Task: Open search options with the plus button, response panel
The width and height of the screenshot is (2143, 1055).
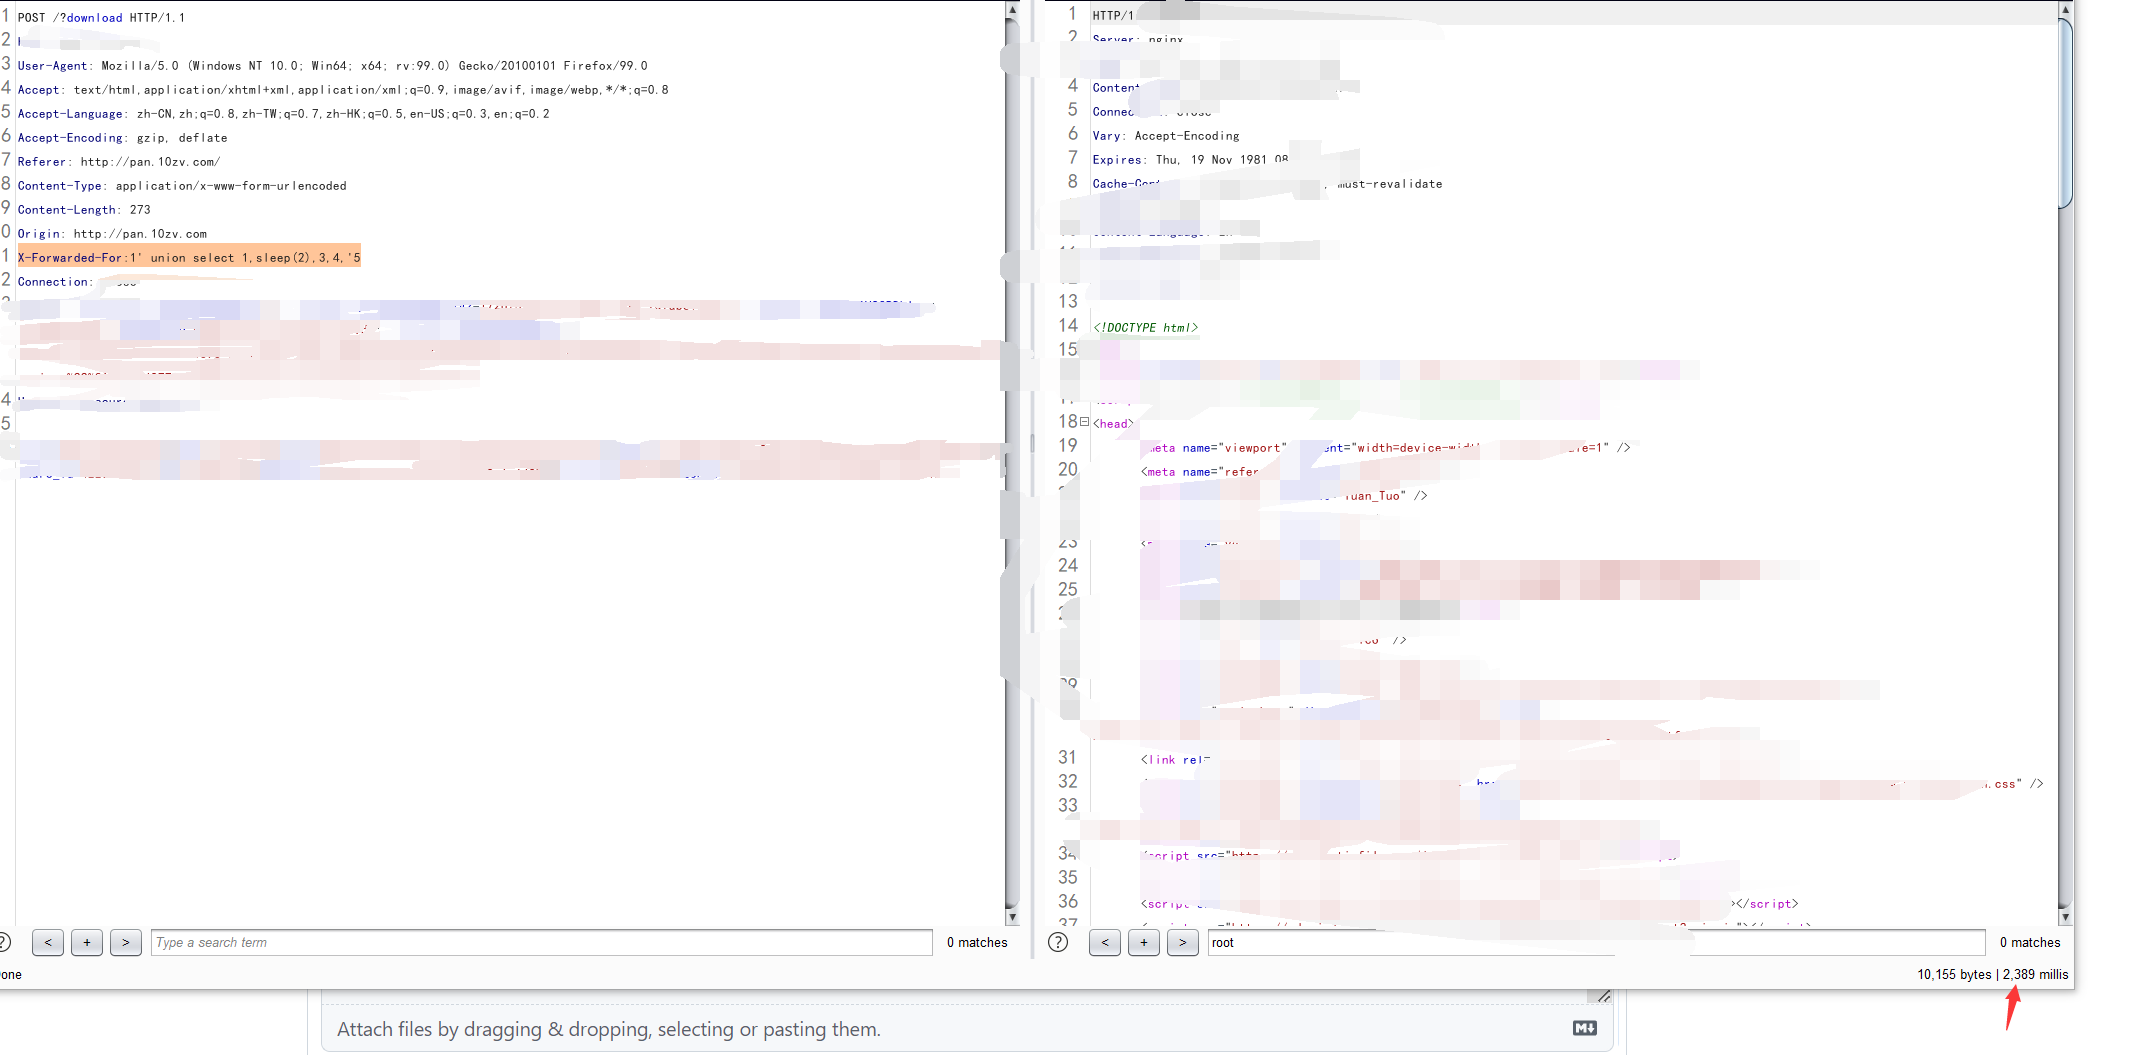Action: point(1143,942)
